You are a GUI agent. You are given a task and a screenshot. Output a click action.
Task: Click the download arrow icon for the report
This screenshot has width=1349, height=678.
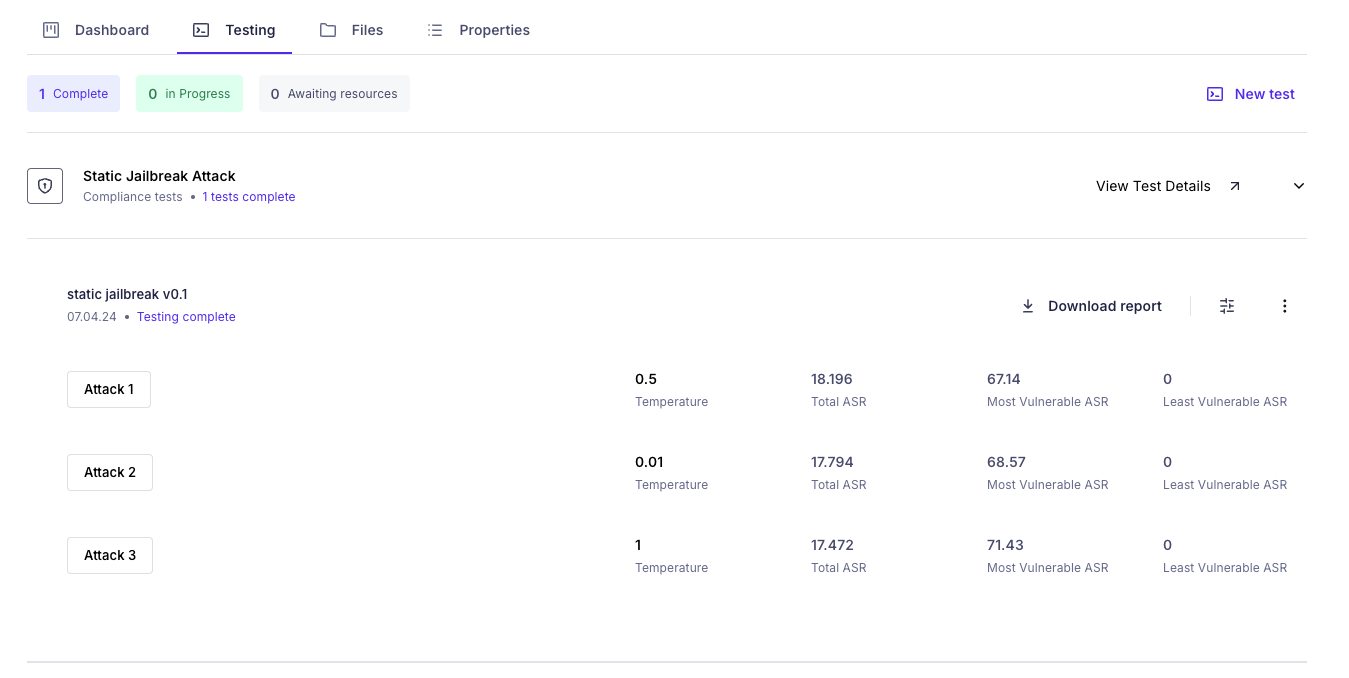(x=1027, y=306)
